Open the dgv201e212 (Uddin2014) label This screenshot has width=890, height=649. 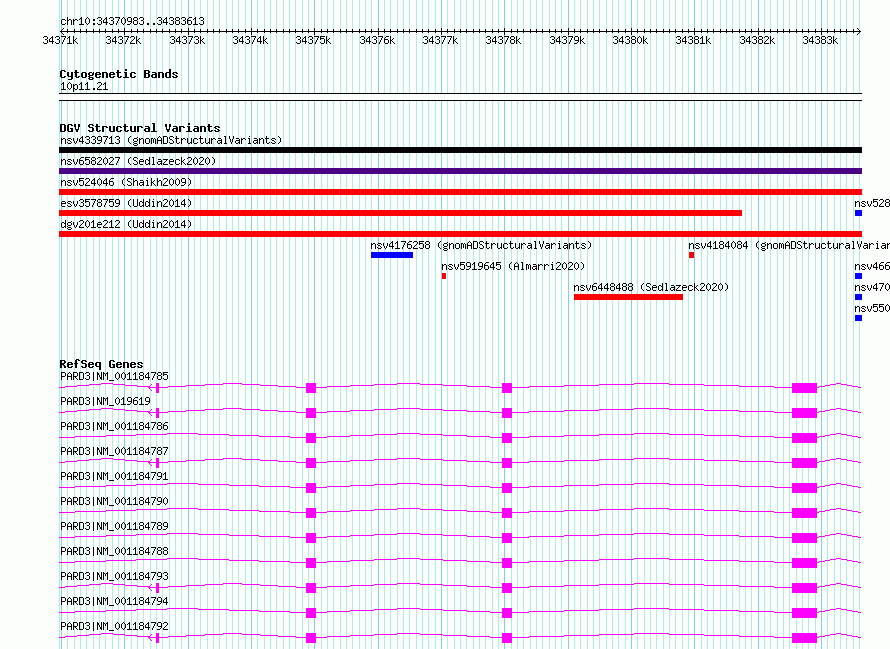(x=126, y=224)
